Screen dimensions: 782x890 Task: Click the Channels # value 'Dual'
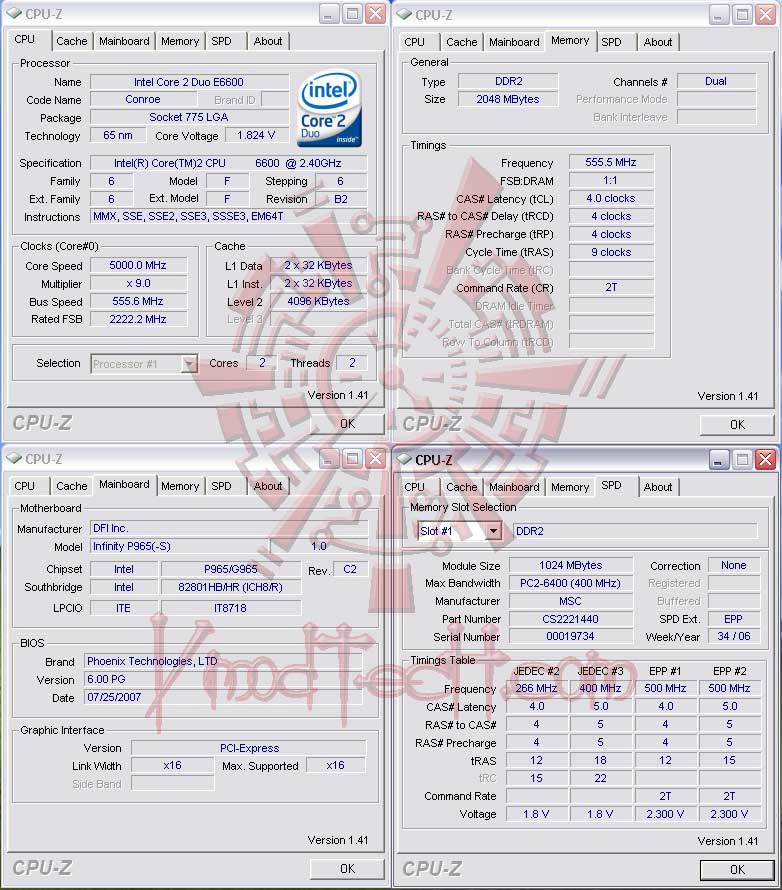pos(716,81)
